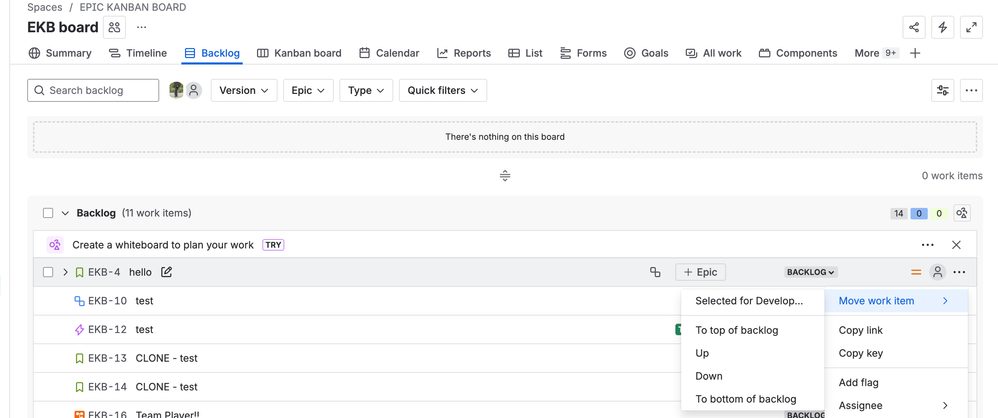The width and height of the screenshot is (998, 418).
Task: Open the team members icon beside EKB board
Action: tap(115, 27)
